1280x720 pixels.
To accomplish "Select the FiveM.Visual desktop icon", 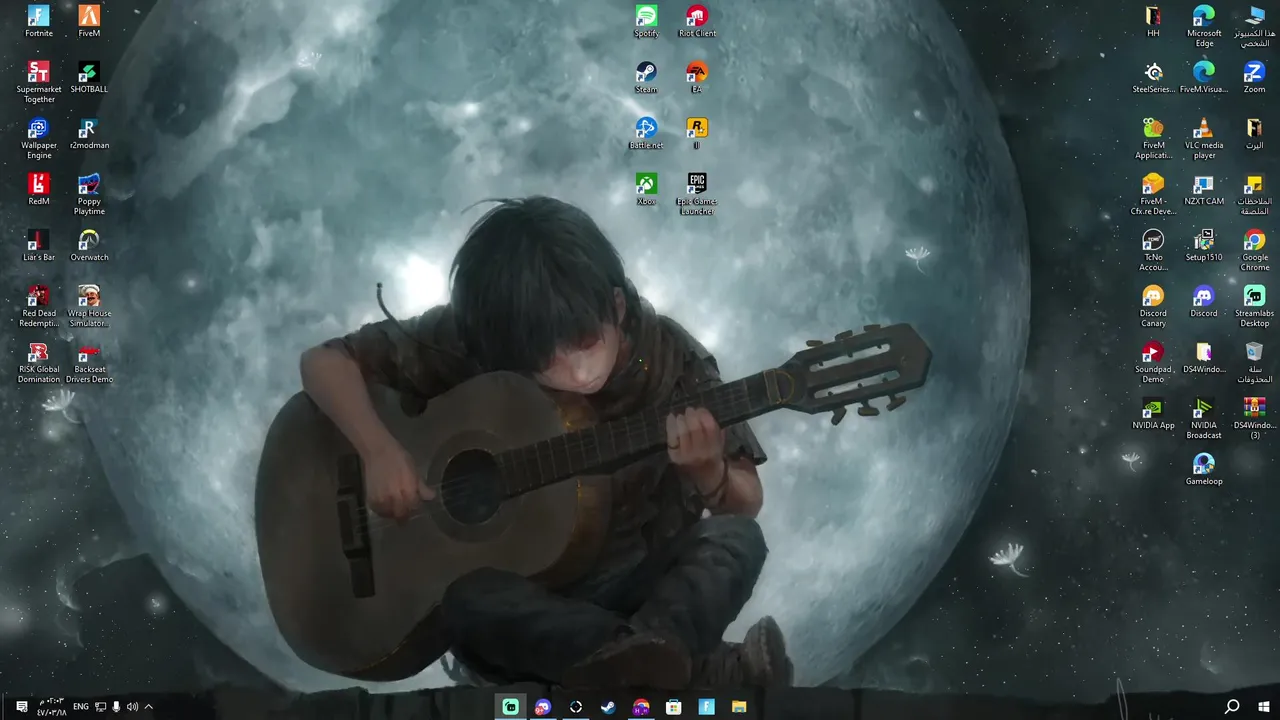I will click(x=1204, y=77).
